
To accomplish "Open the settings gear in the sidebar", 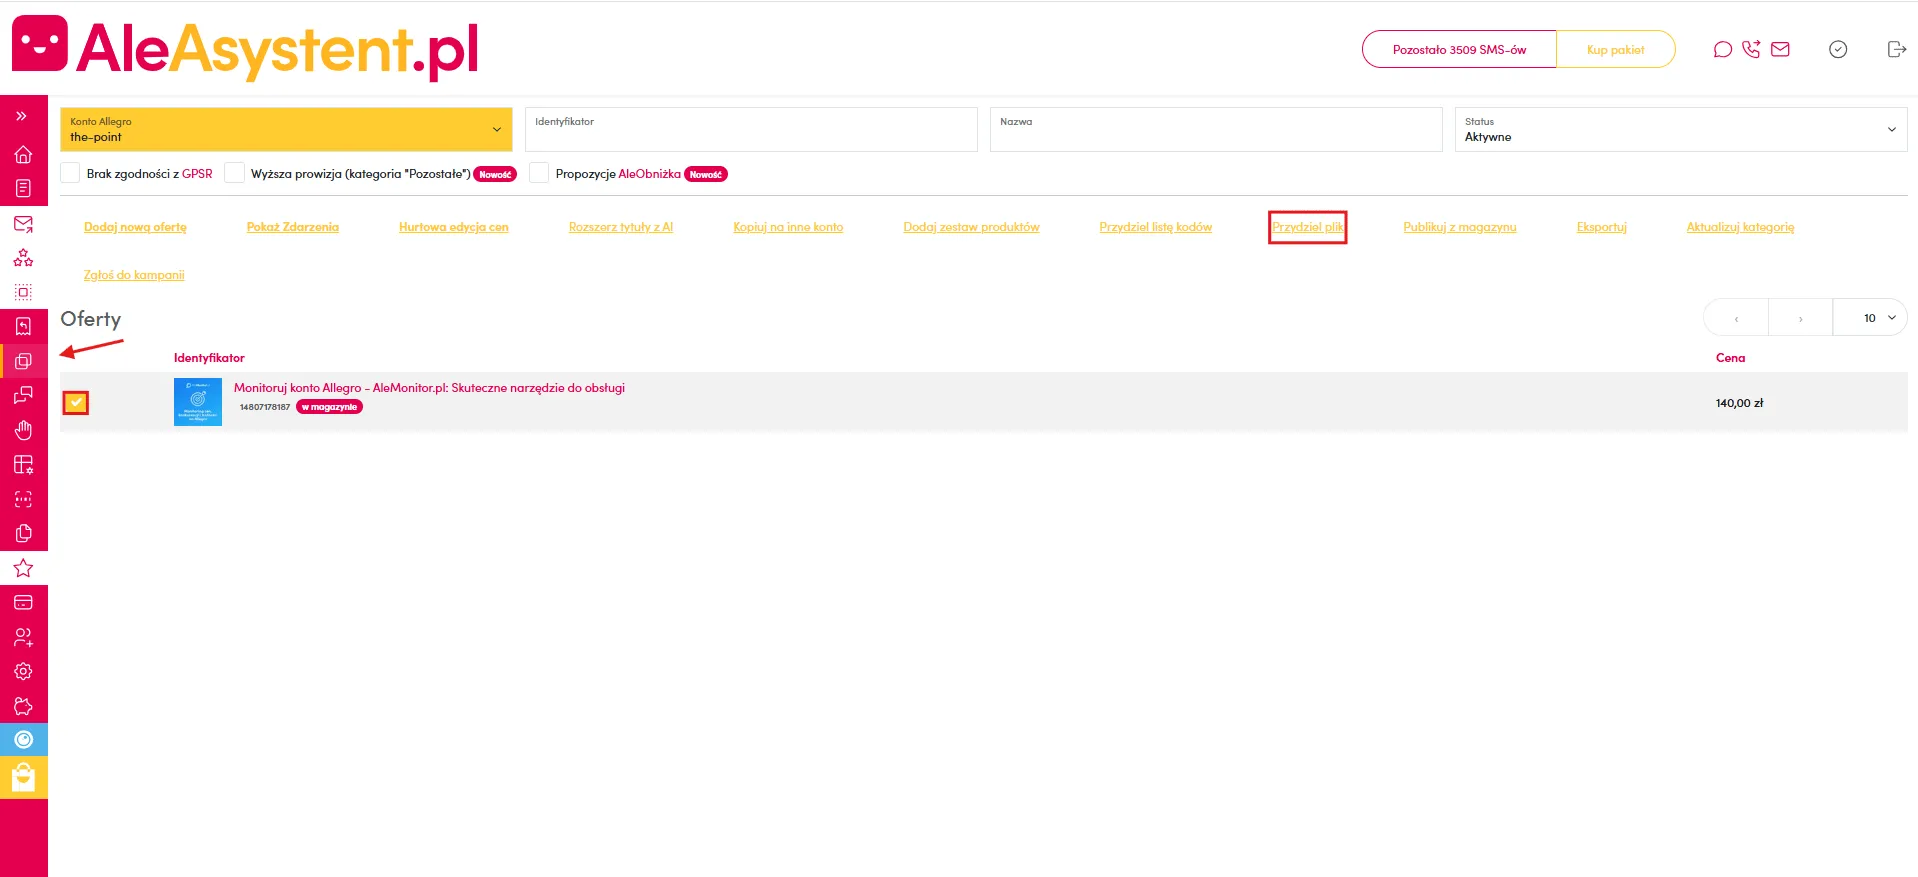I will (x=23, y=671).
